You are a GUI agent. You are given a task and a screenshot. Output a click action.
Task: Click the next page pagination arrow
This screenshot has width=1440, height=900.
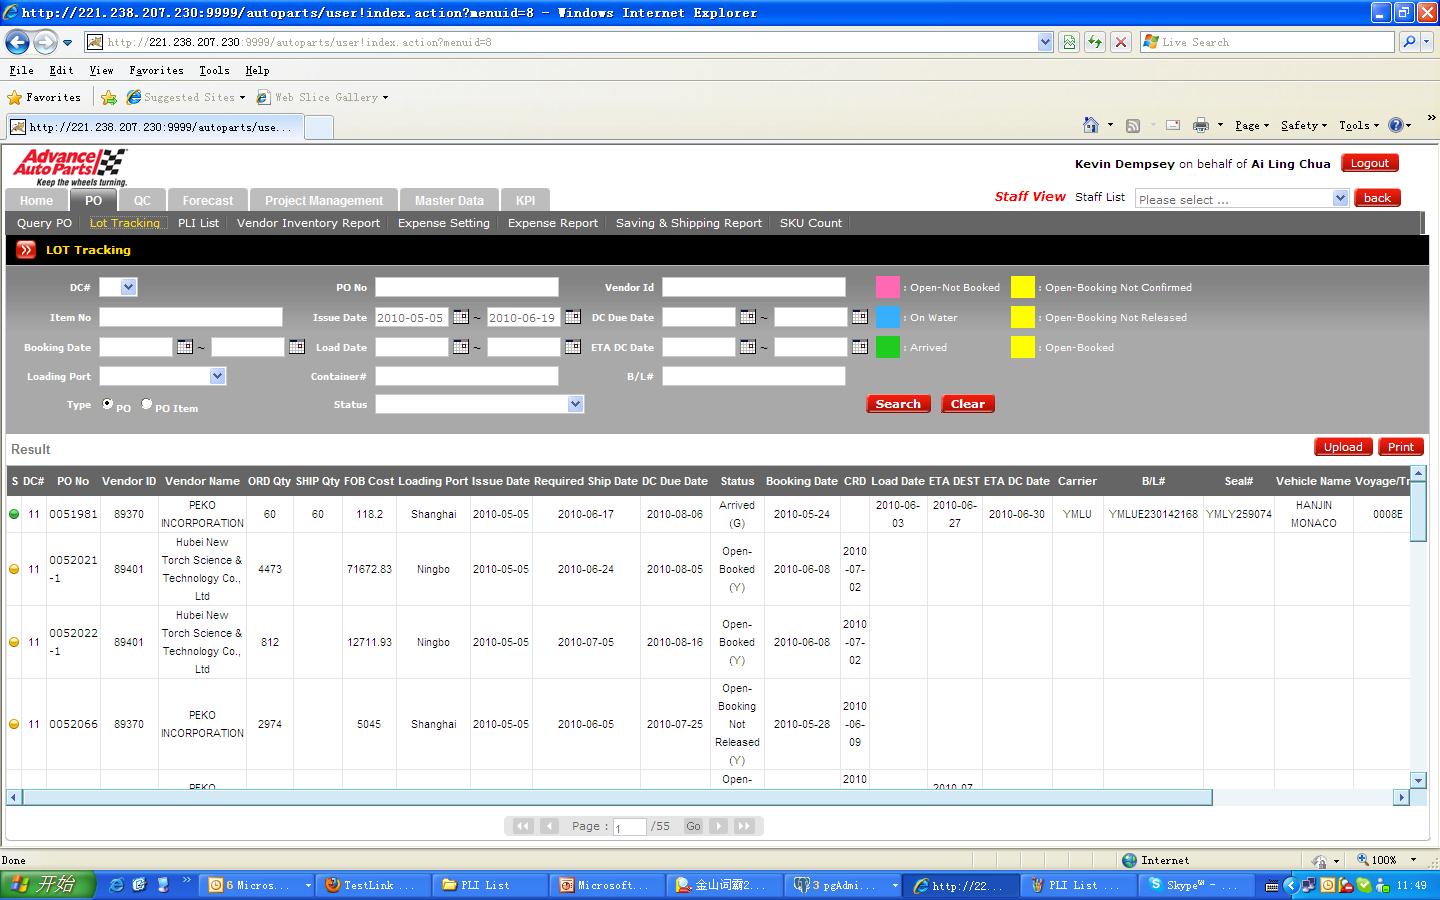(x=718, y=826)
